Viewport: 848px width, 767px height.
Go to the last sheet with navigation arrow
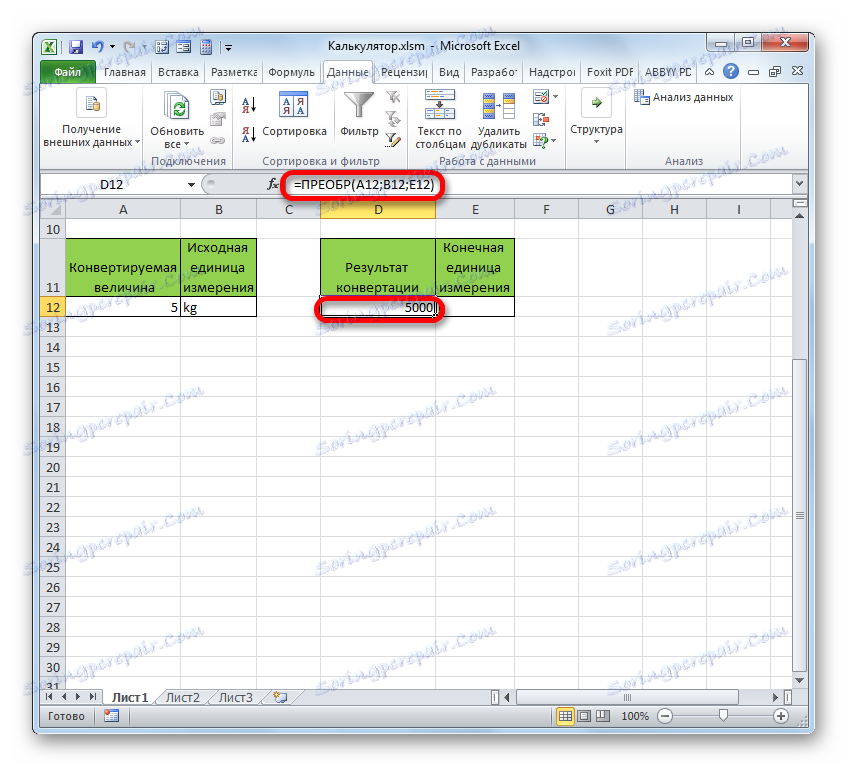[x=93, y=697]
